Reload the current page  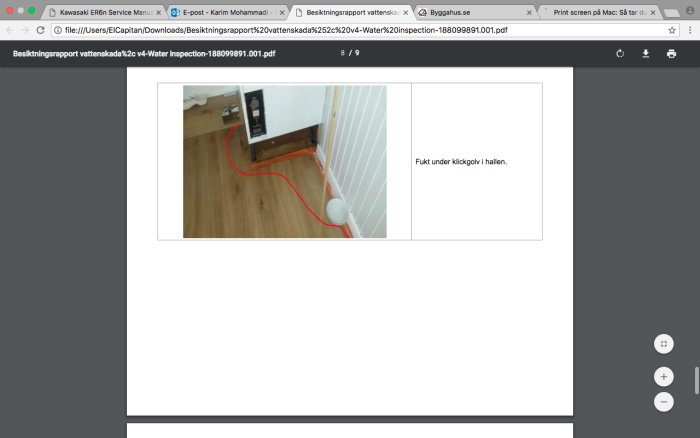point(40,30)
